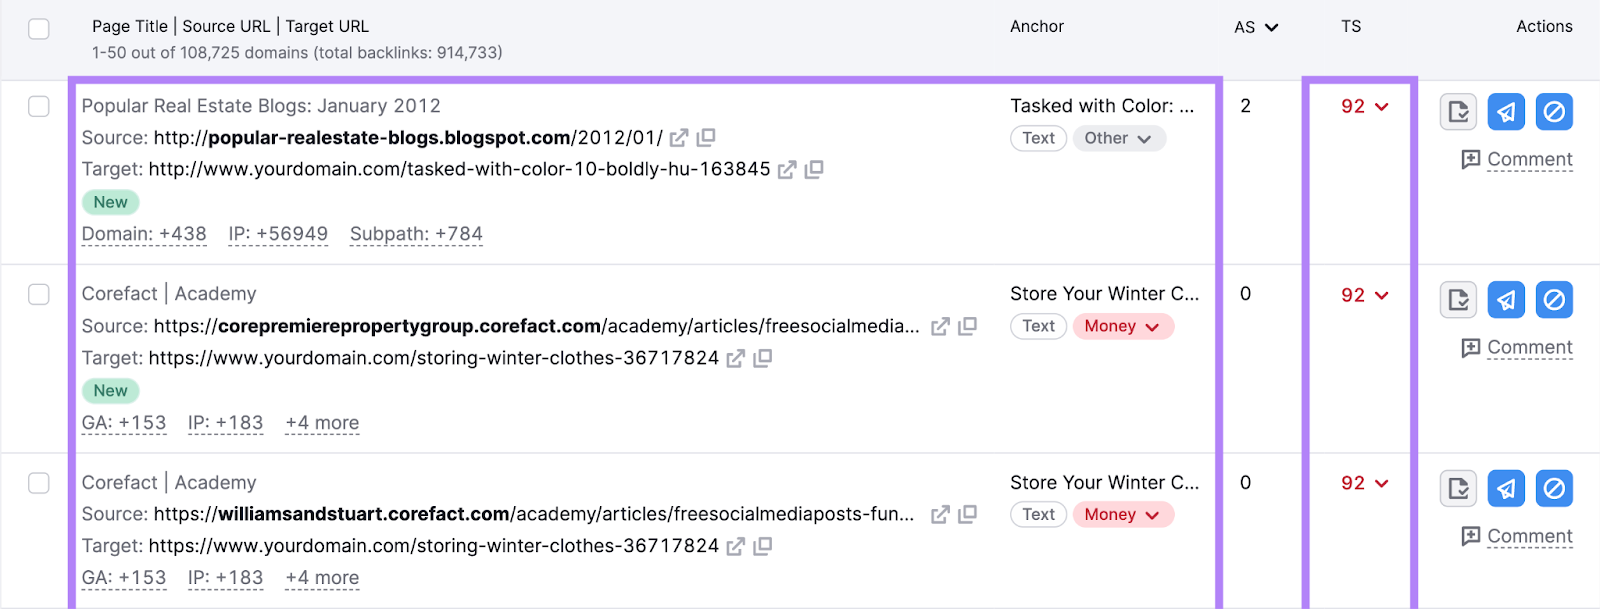Viewport: 1600px width, 609px height.
Task: Open popular-realestate-blogs source URL in new tab icon
Action: (679, 138)
